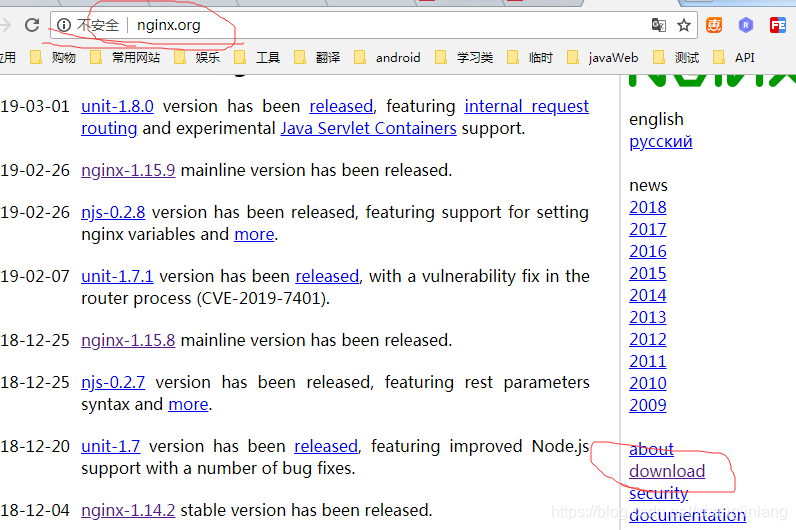This screenshot has width=796, height=530.
Task: Open the 翻译 bookmarks folder
Action: (317, 57)
